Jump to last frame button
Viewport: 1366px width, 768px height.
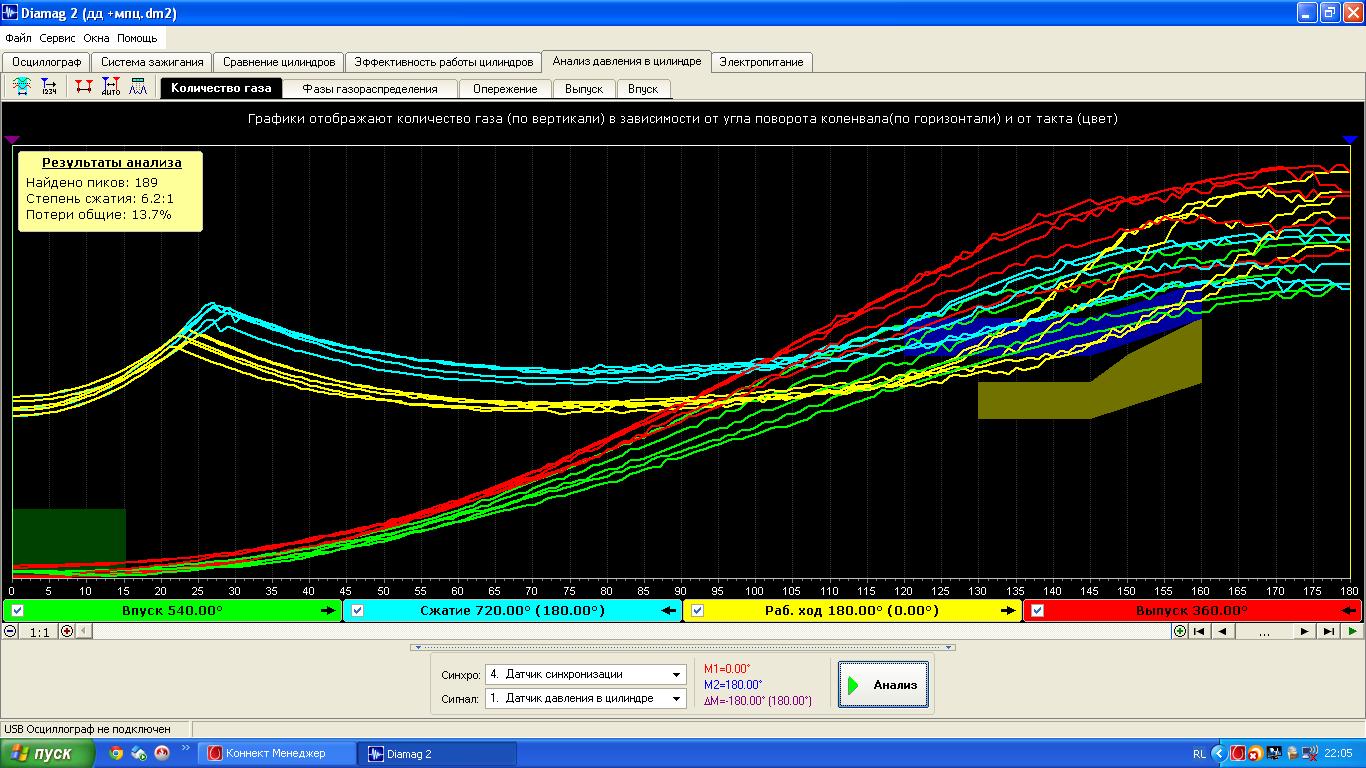click(x=1329, y=631)
